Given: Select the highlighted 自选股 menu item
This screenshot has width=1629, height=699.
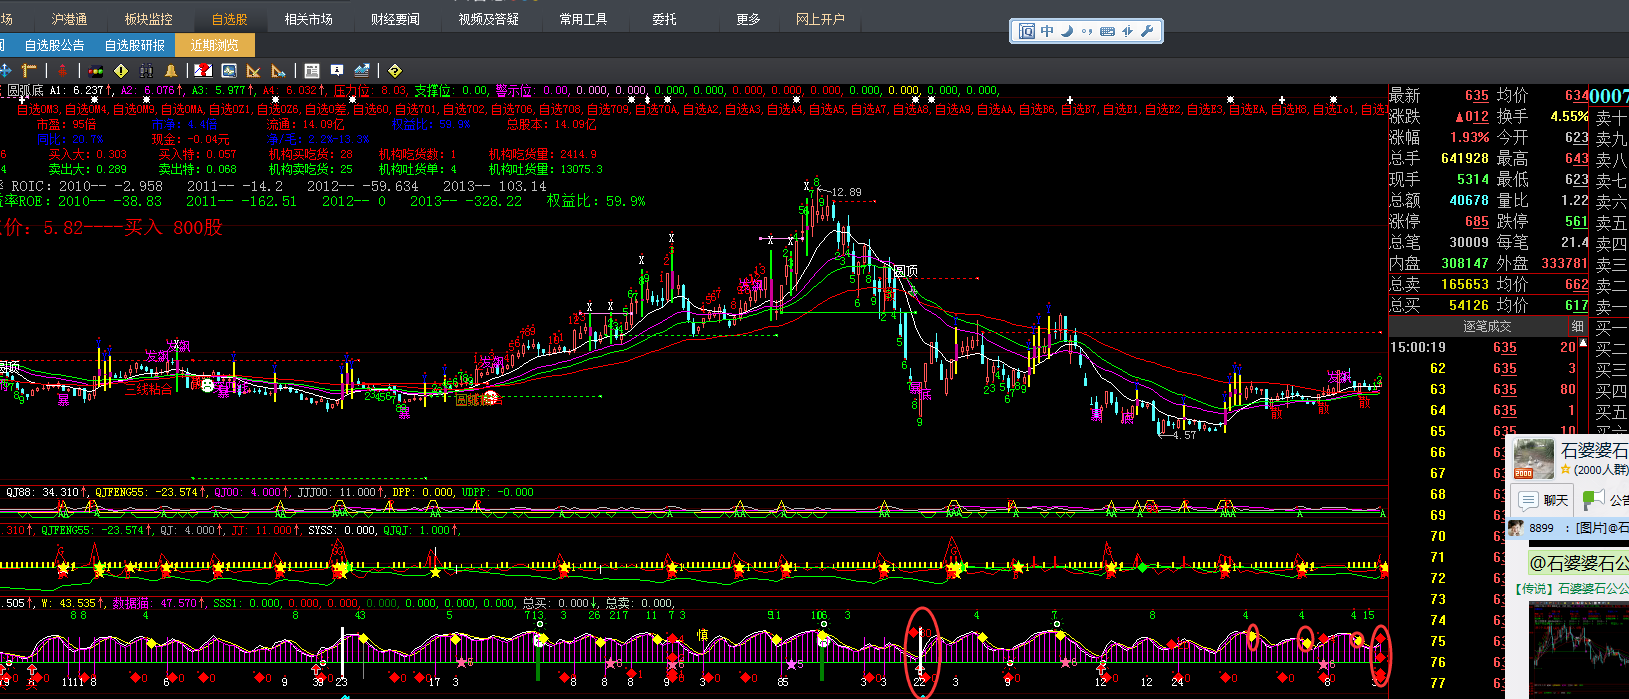Looking at the screenshot, I should 229,19.
